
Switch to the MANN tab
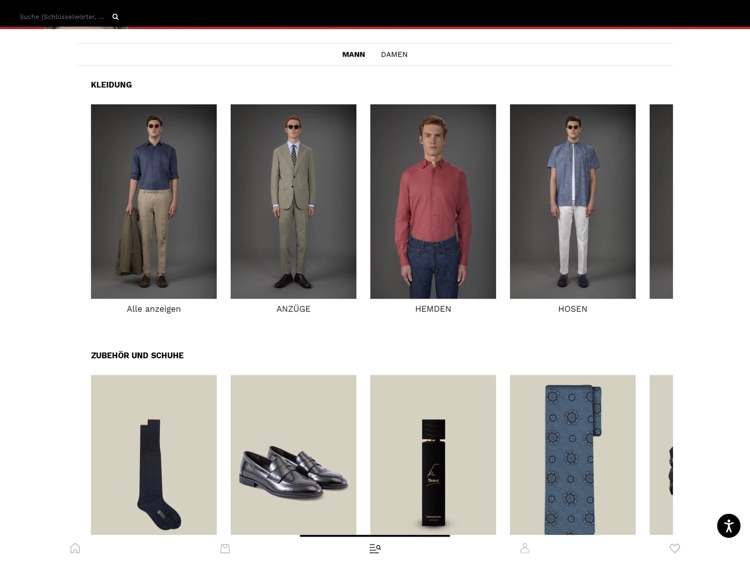(x=353, y=55)
